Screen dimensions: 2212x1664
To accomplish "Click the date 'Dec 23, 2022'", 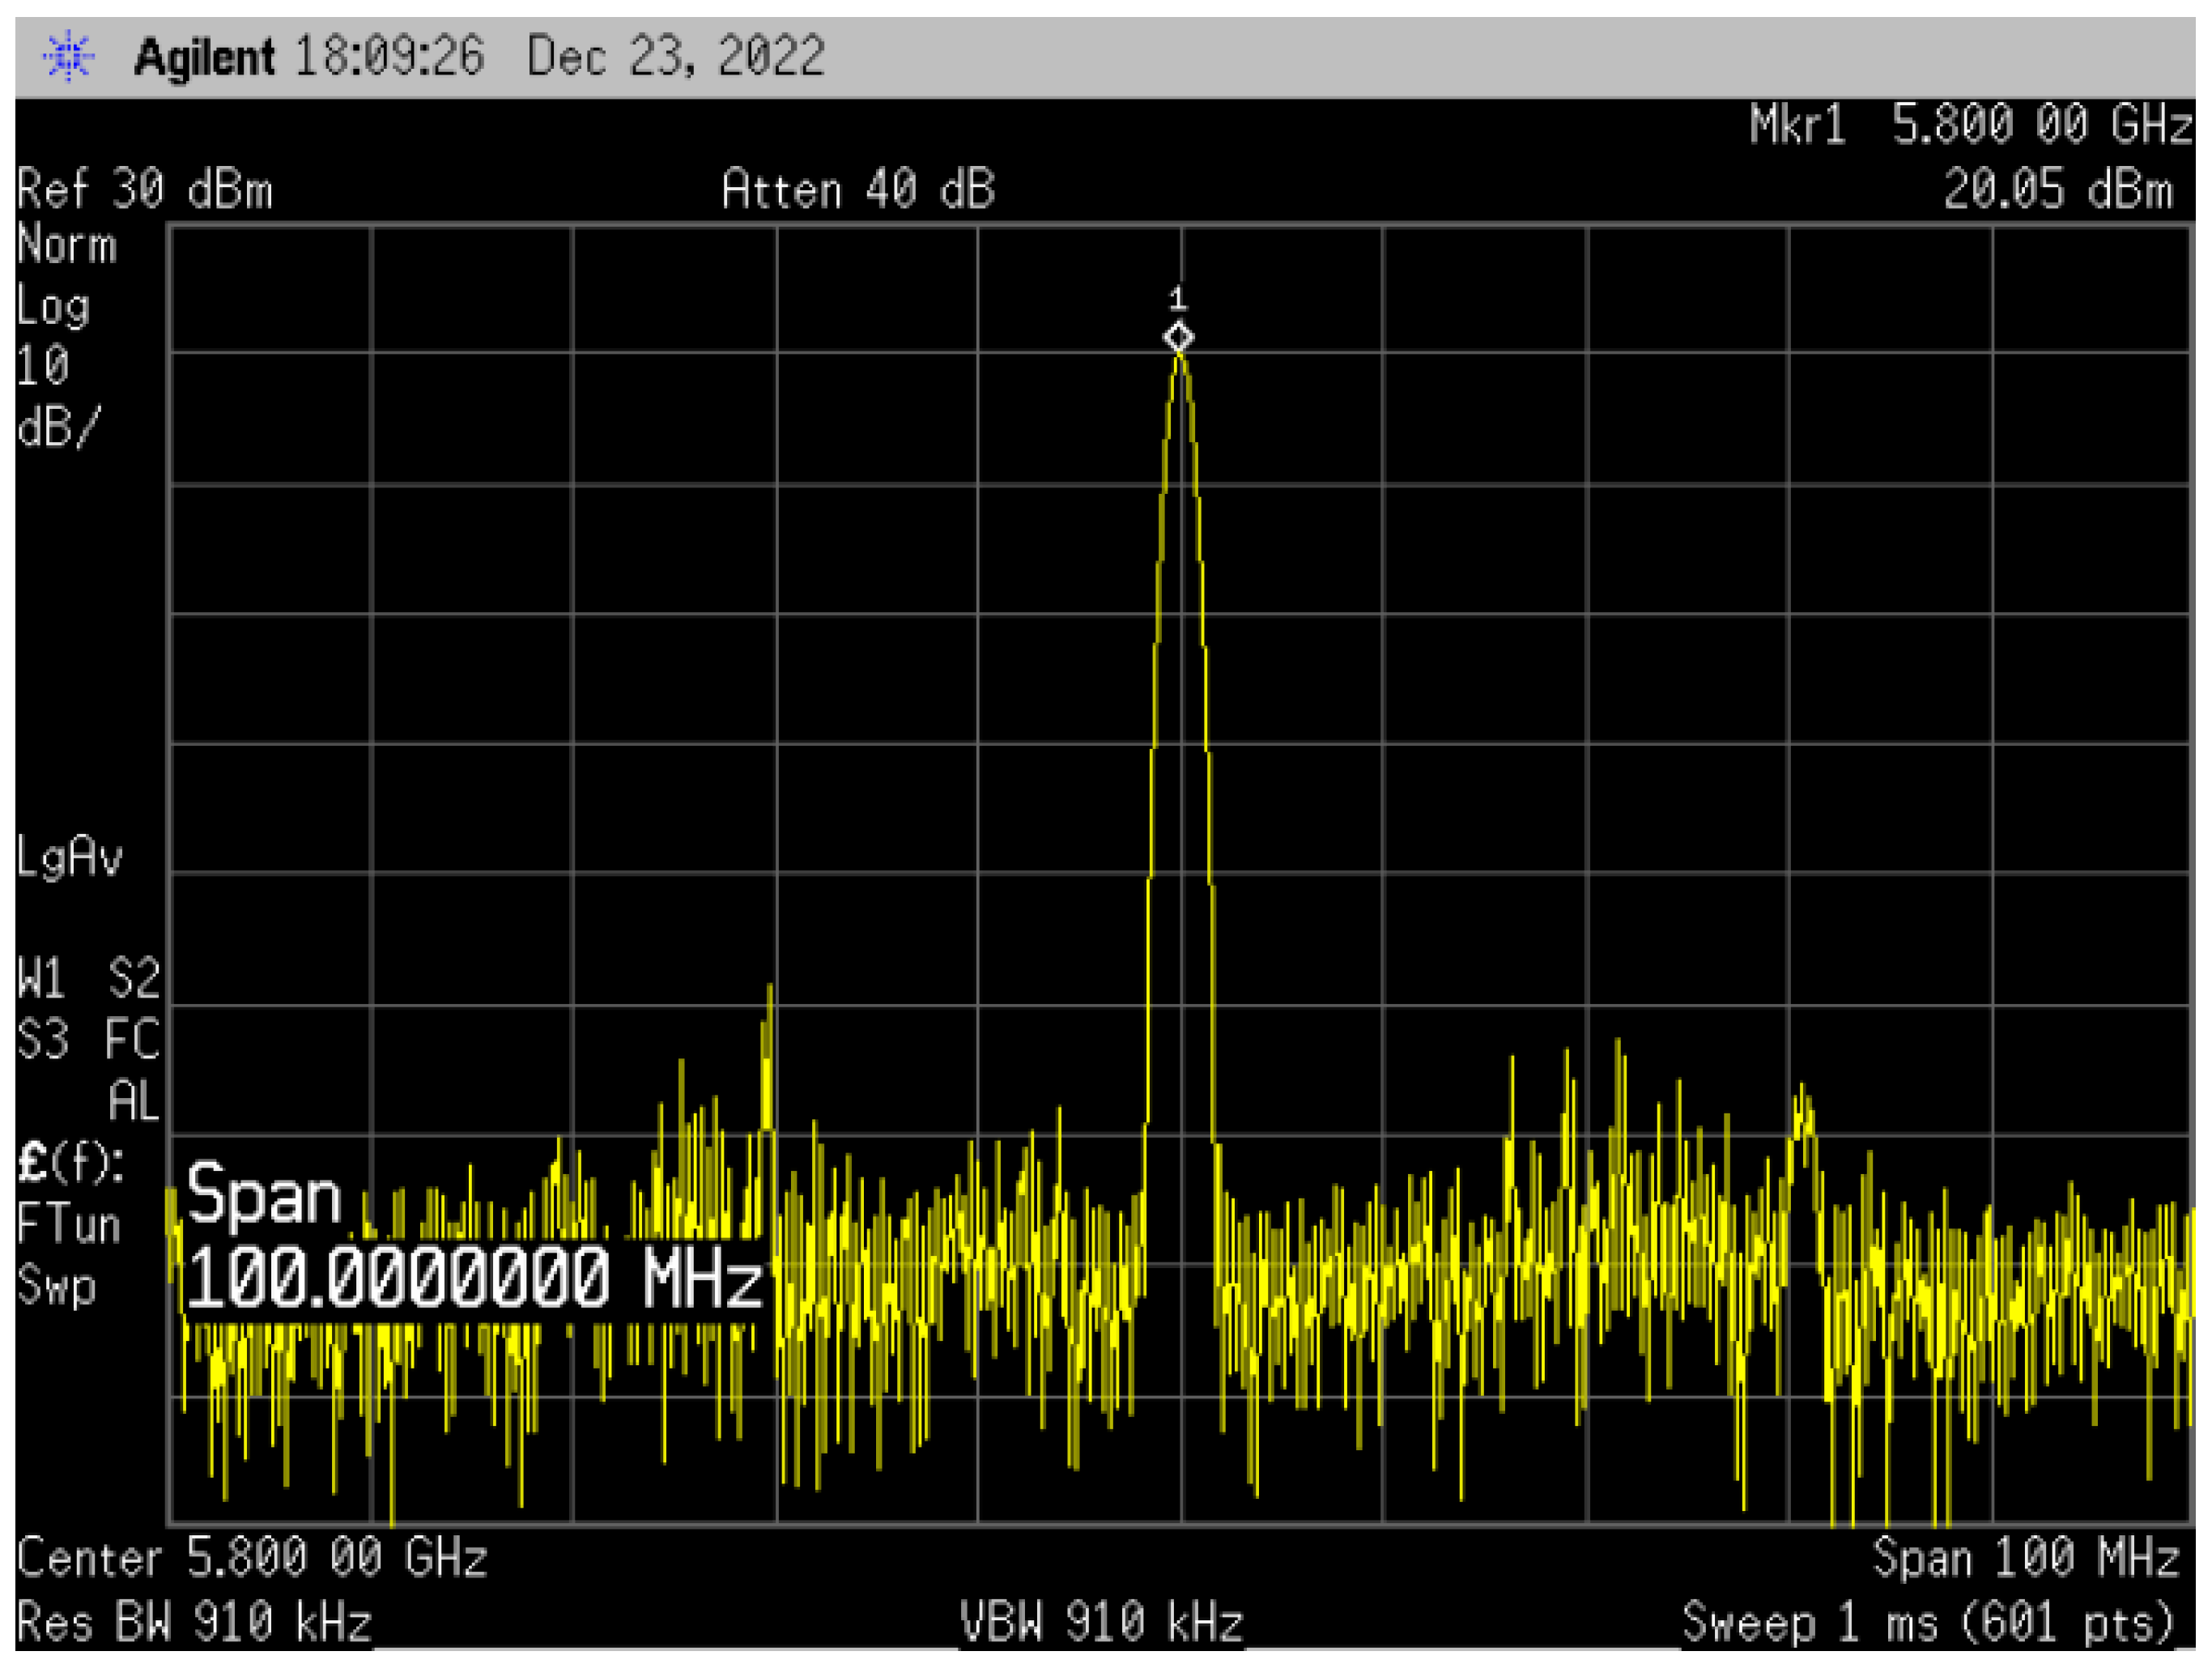I will pyautogui.click(x=676, y=56).
